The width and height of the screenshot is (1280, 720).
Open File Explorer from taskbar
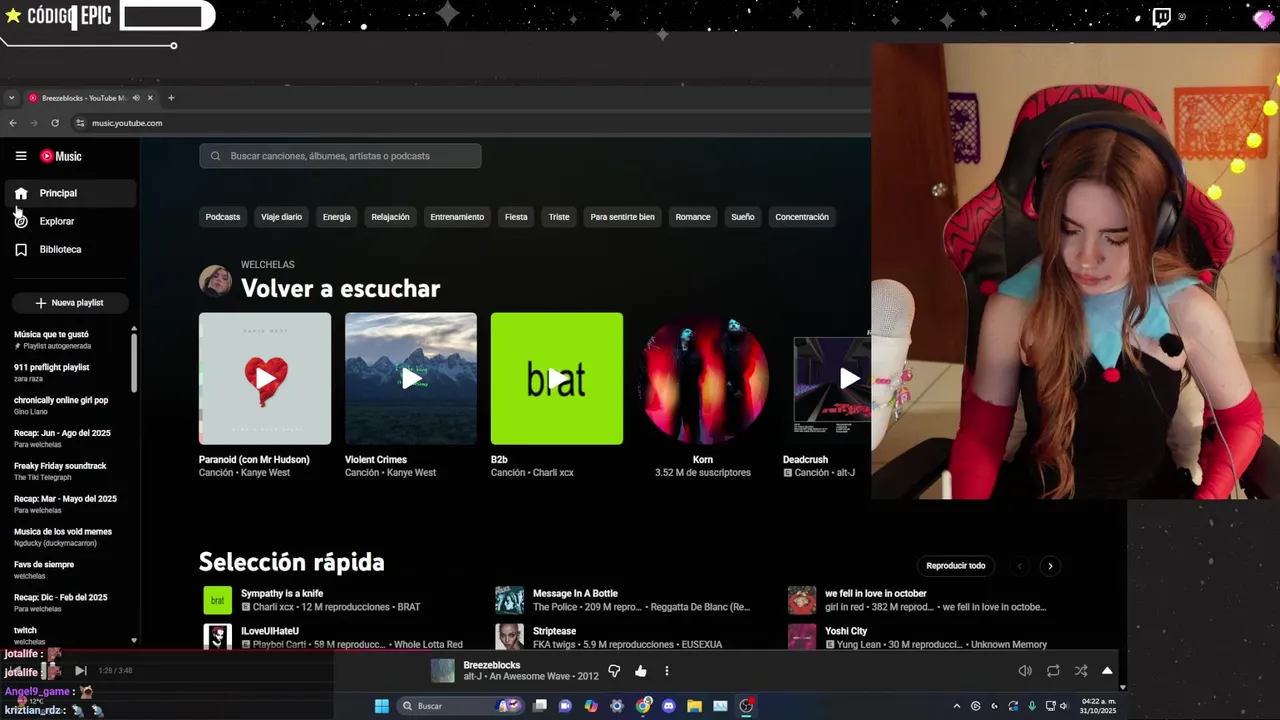(694, 706)
